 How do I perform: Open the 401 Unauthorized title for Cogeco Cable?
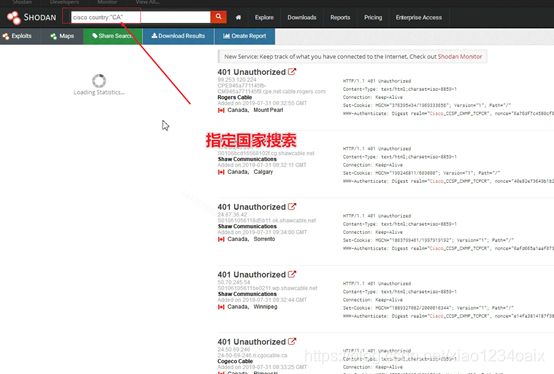pyautogui.click(x=252, y=342)
